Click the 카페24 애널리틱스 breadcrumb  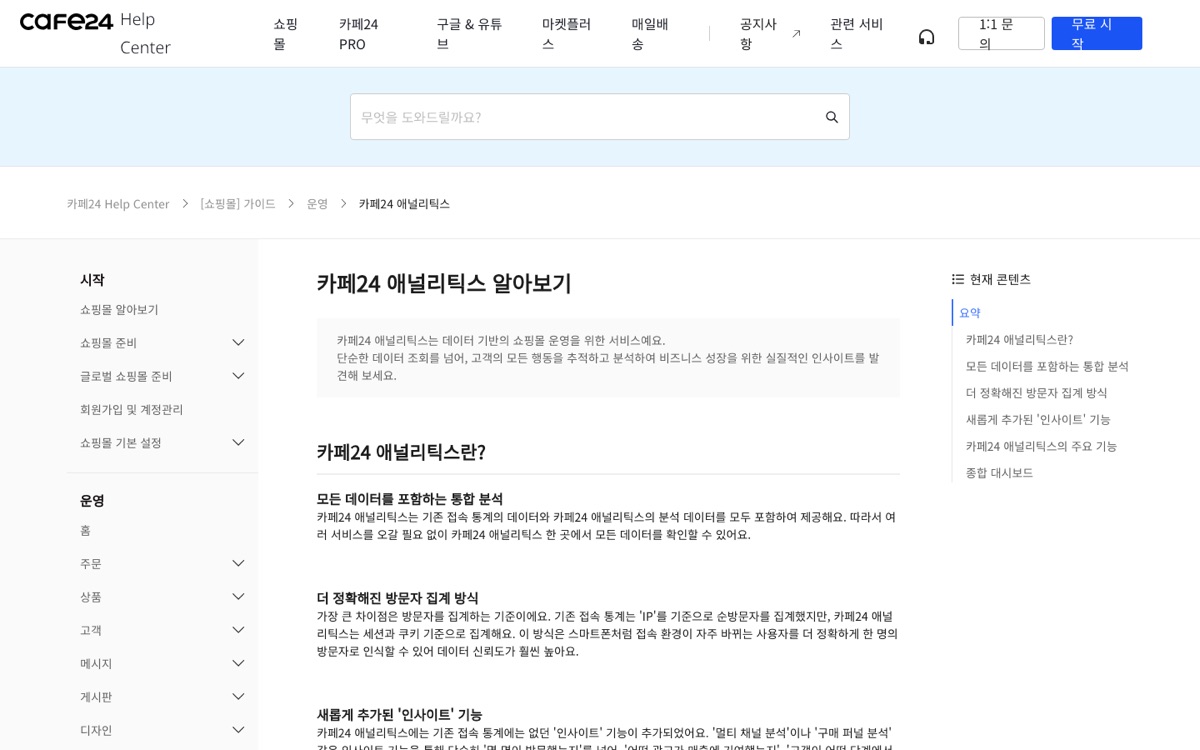coord(404,204)
